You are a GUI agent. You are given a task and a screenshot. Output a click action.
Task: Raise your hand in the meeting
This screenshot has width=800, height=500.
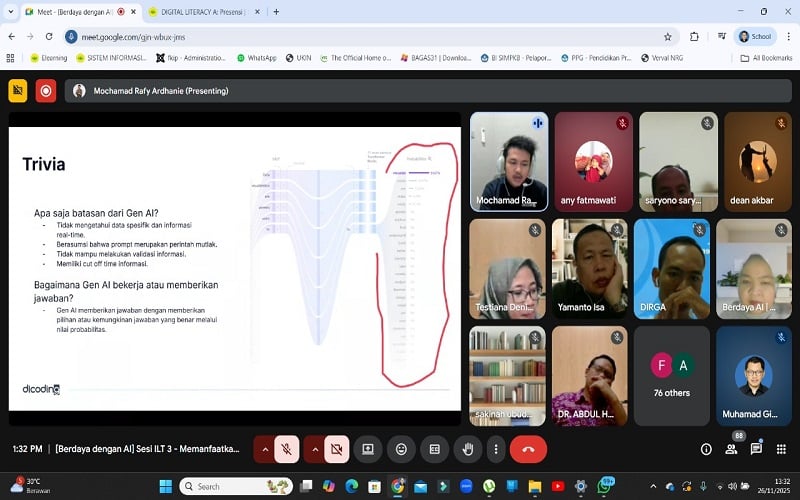(466, 449)
